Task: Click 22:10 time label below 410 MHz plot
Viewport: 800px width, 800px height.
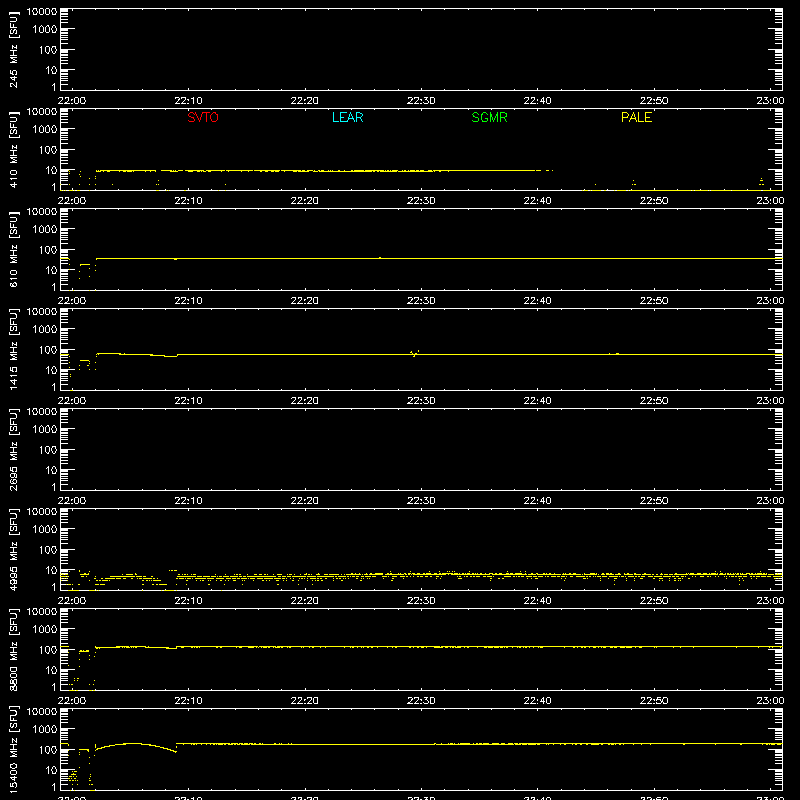Action: coord(188,201)
